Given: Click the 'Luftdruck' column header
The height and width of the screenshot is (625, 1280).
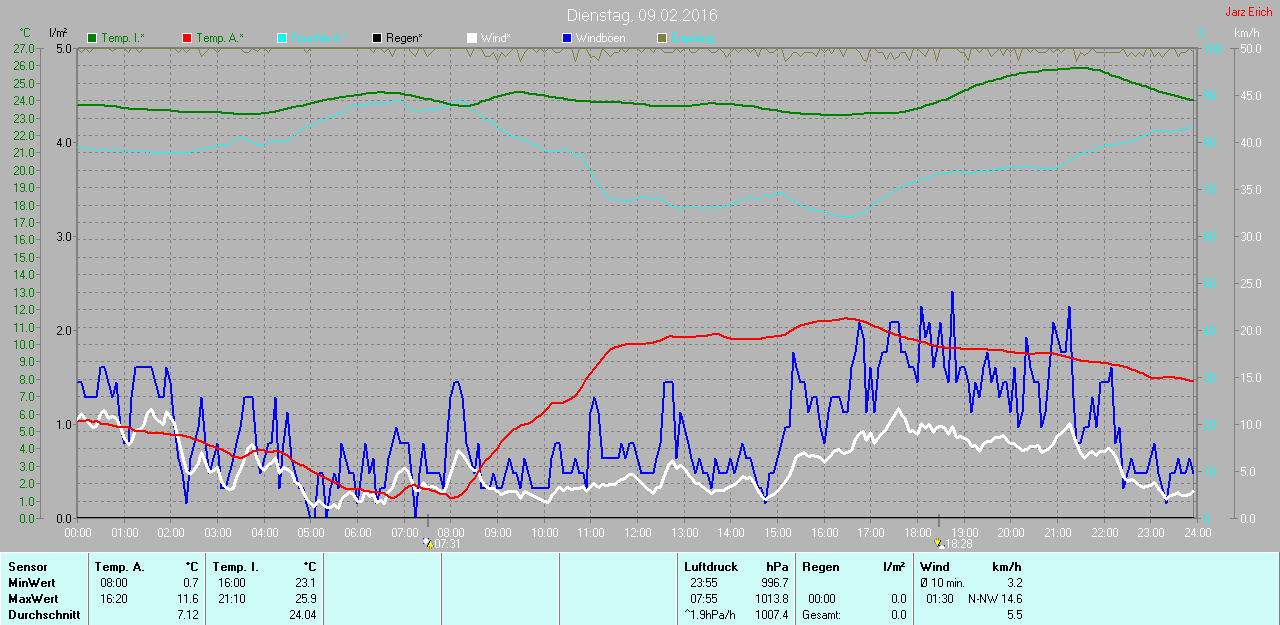Looking at the screenshot, I should 711,567.
